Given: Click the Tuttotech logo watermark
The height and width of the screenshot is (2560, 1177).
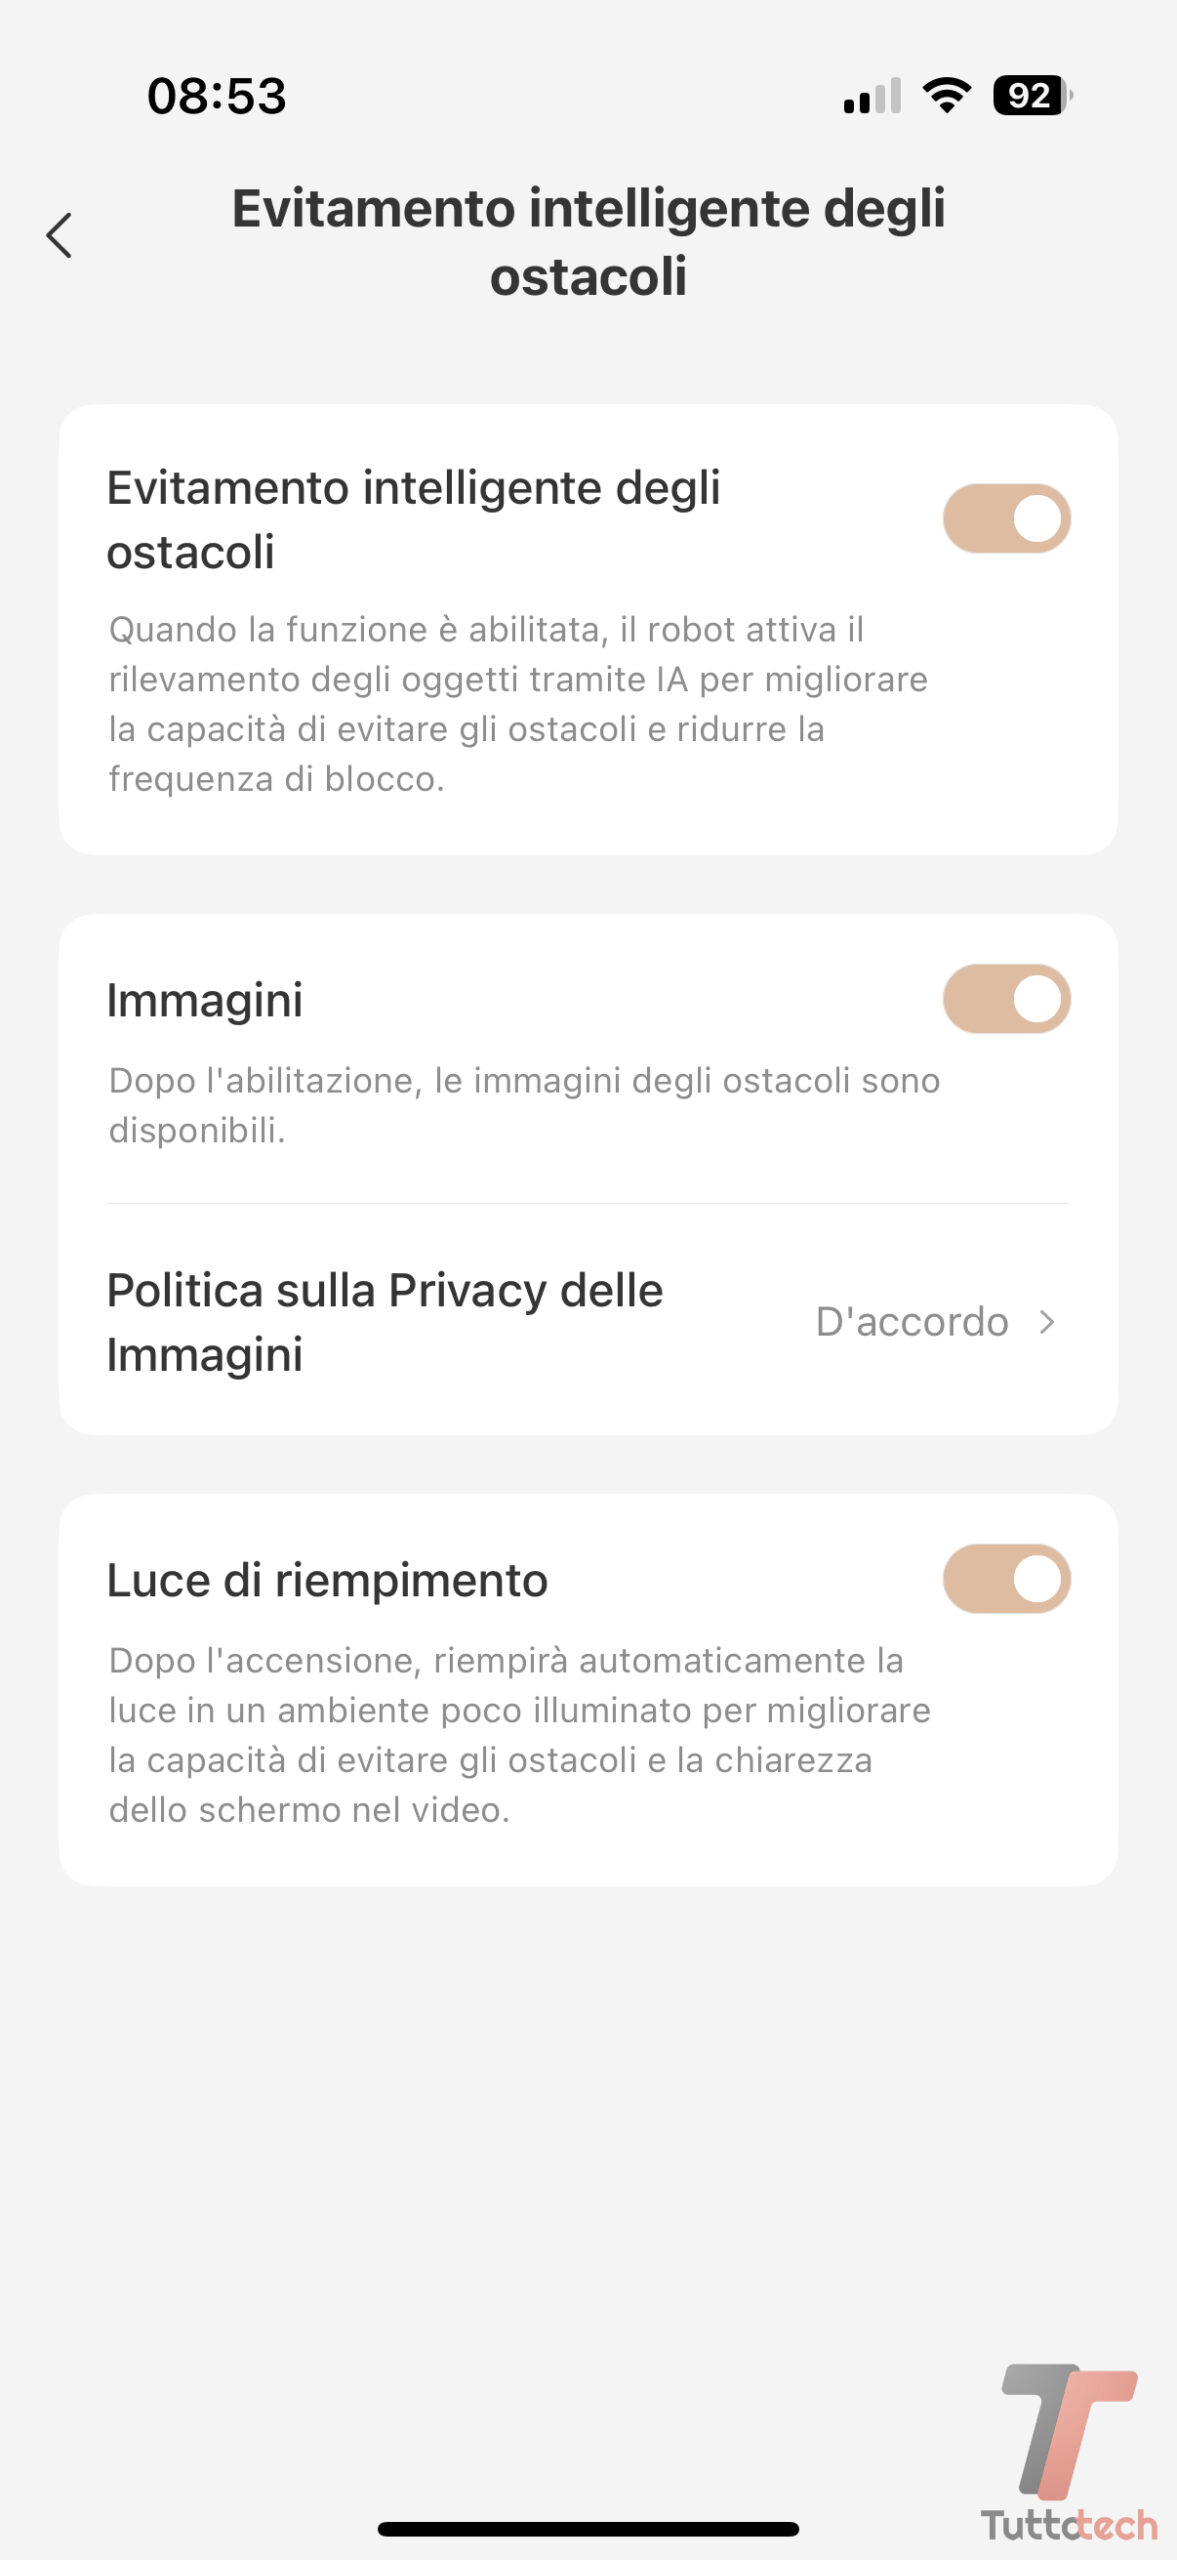Looking at the screenshot, I should pyautogui.click(x=1068, y=2452).
